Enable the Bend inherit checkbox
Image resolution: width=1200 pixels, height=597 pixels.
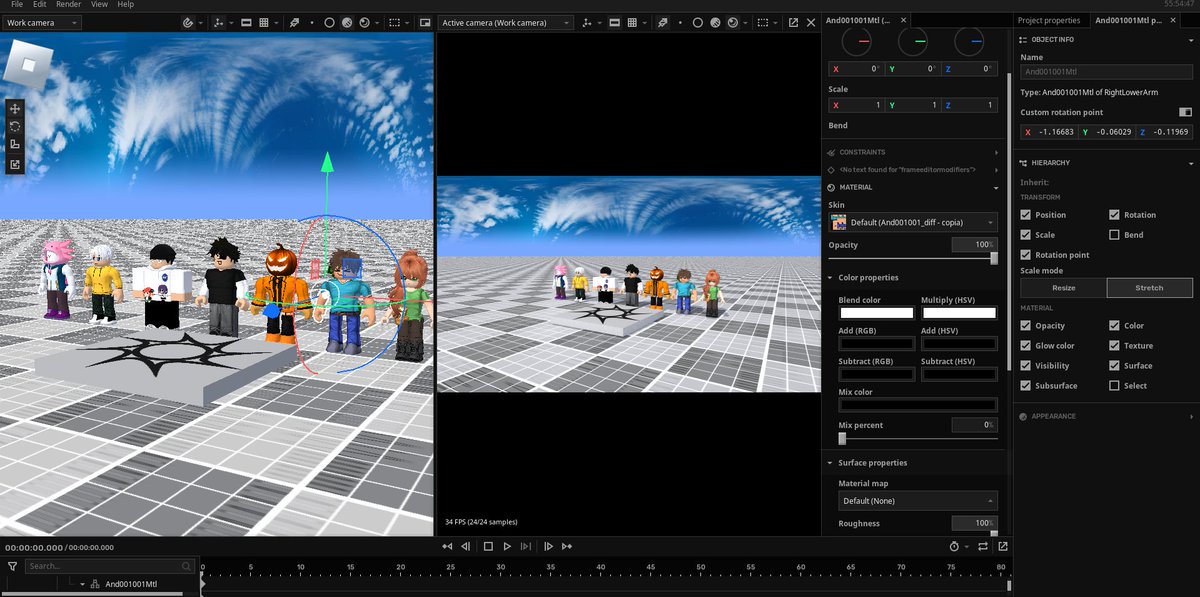[1115, 235]
